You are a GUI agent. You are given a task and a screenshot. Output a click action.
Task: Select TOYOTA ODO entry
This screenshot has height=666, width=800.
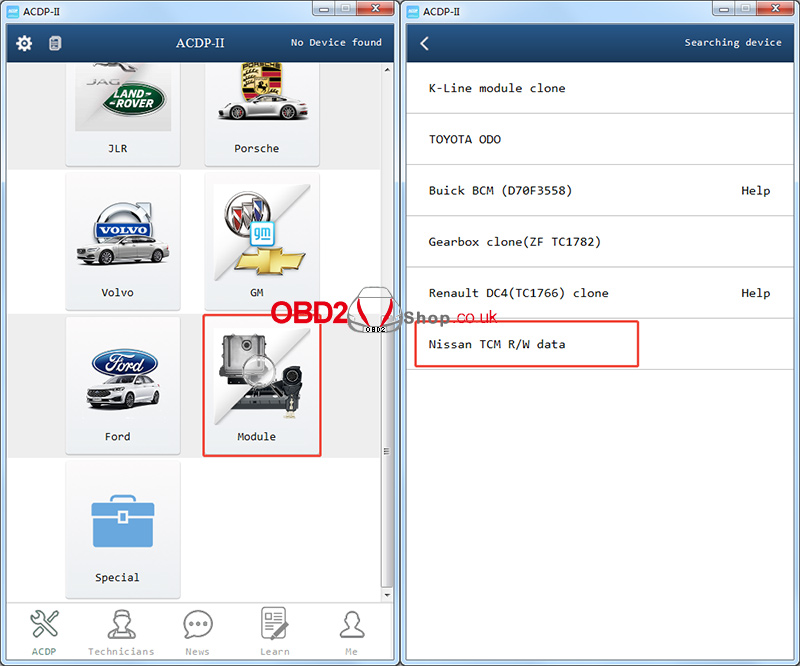pos(599,139)
